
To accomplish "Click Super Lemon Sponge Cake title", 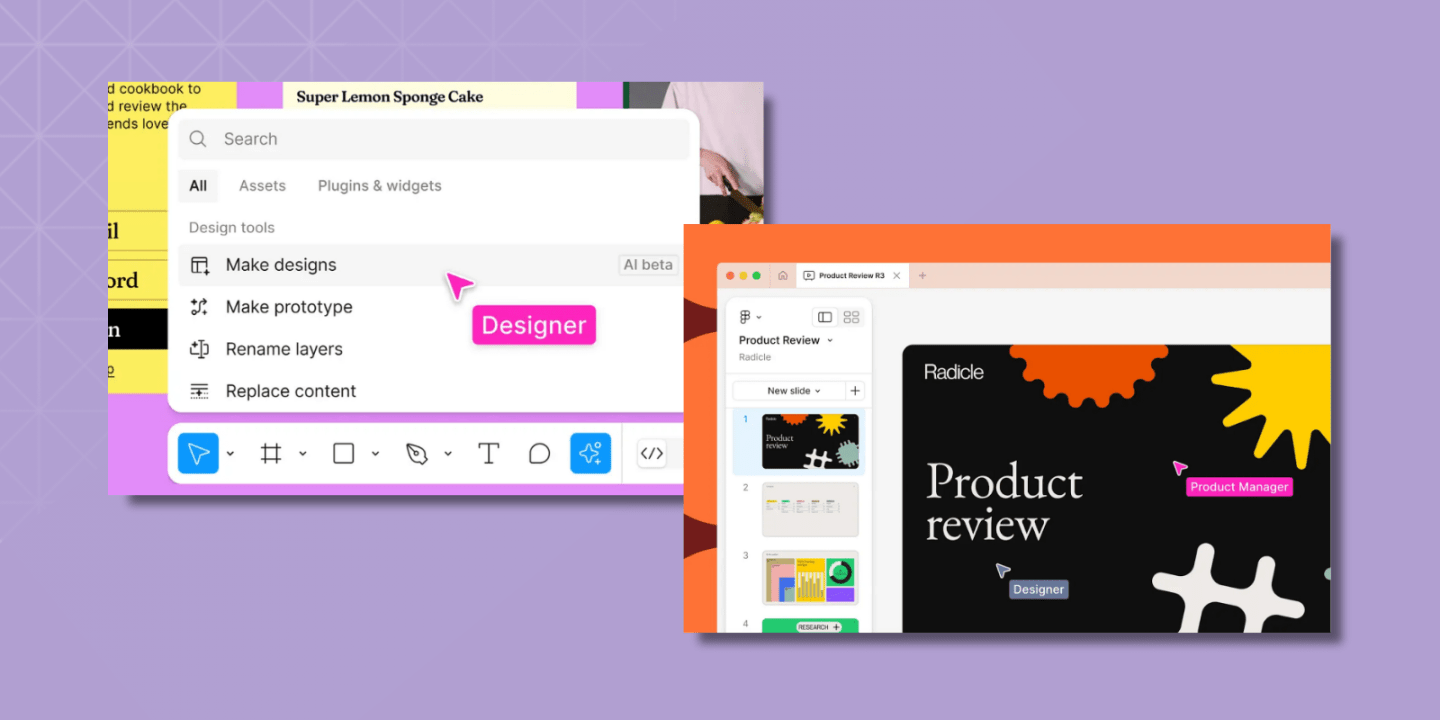I will pos(390,97).
